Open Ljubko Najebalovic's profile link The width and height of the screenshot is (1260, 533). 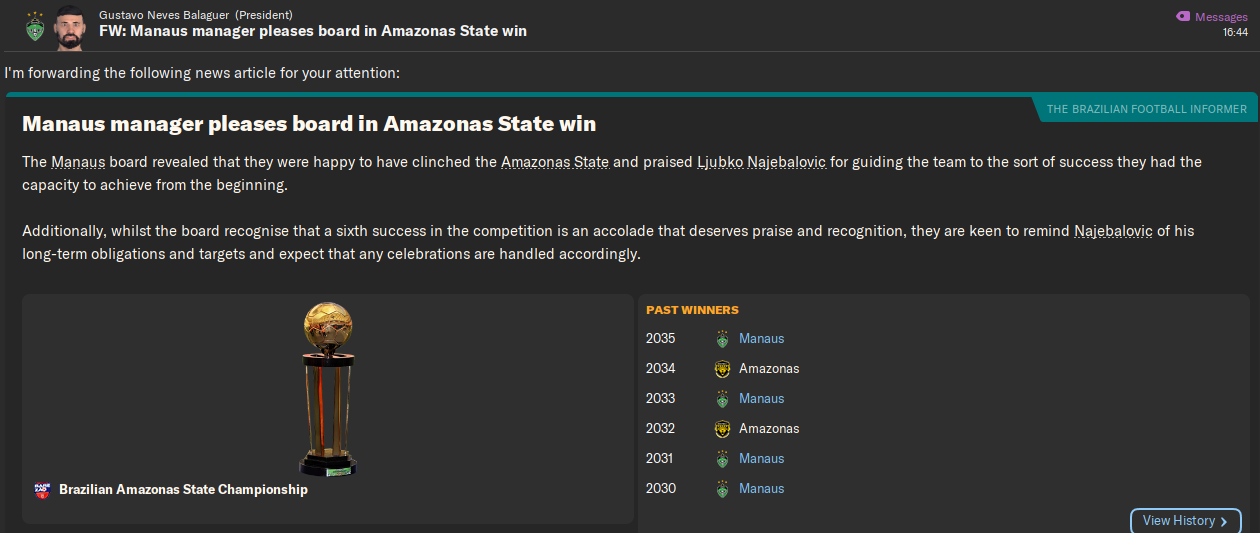tap(761, 162)
